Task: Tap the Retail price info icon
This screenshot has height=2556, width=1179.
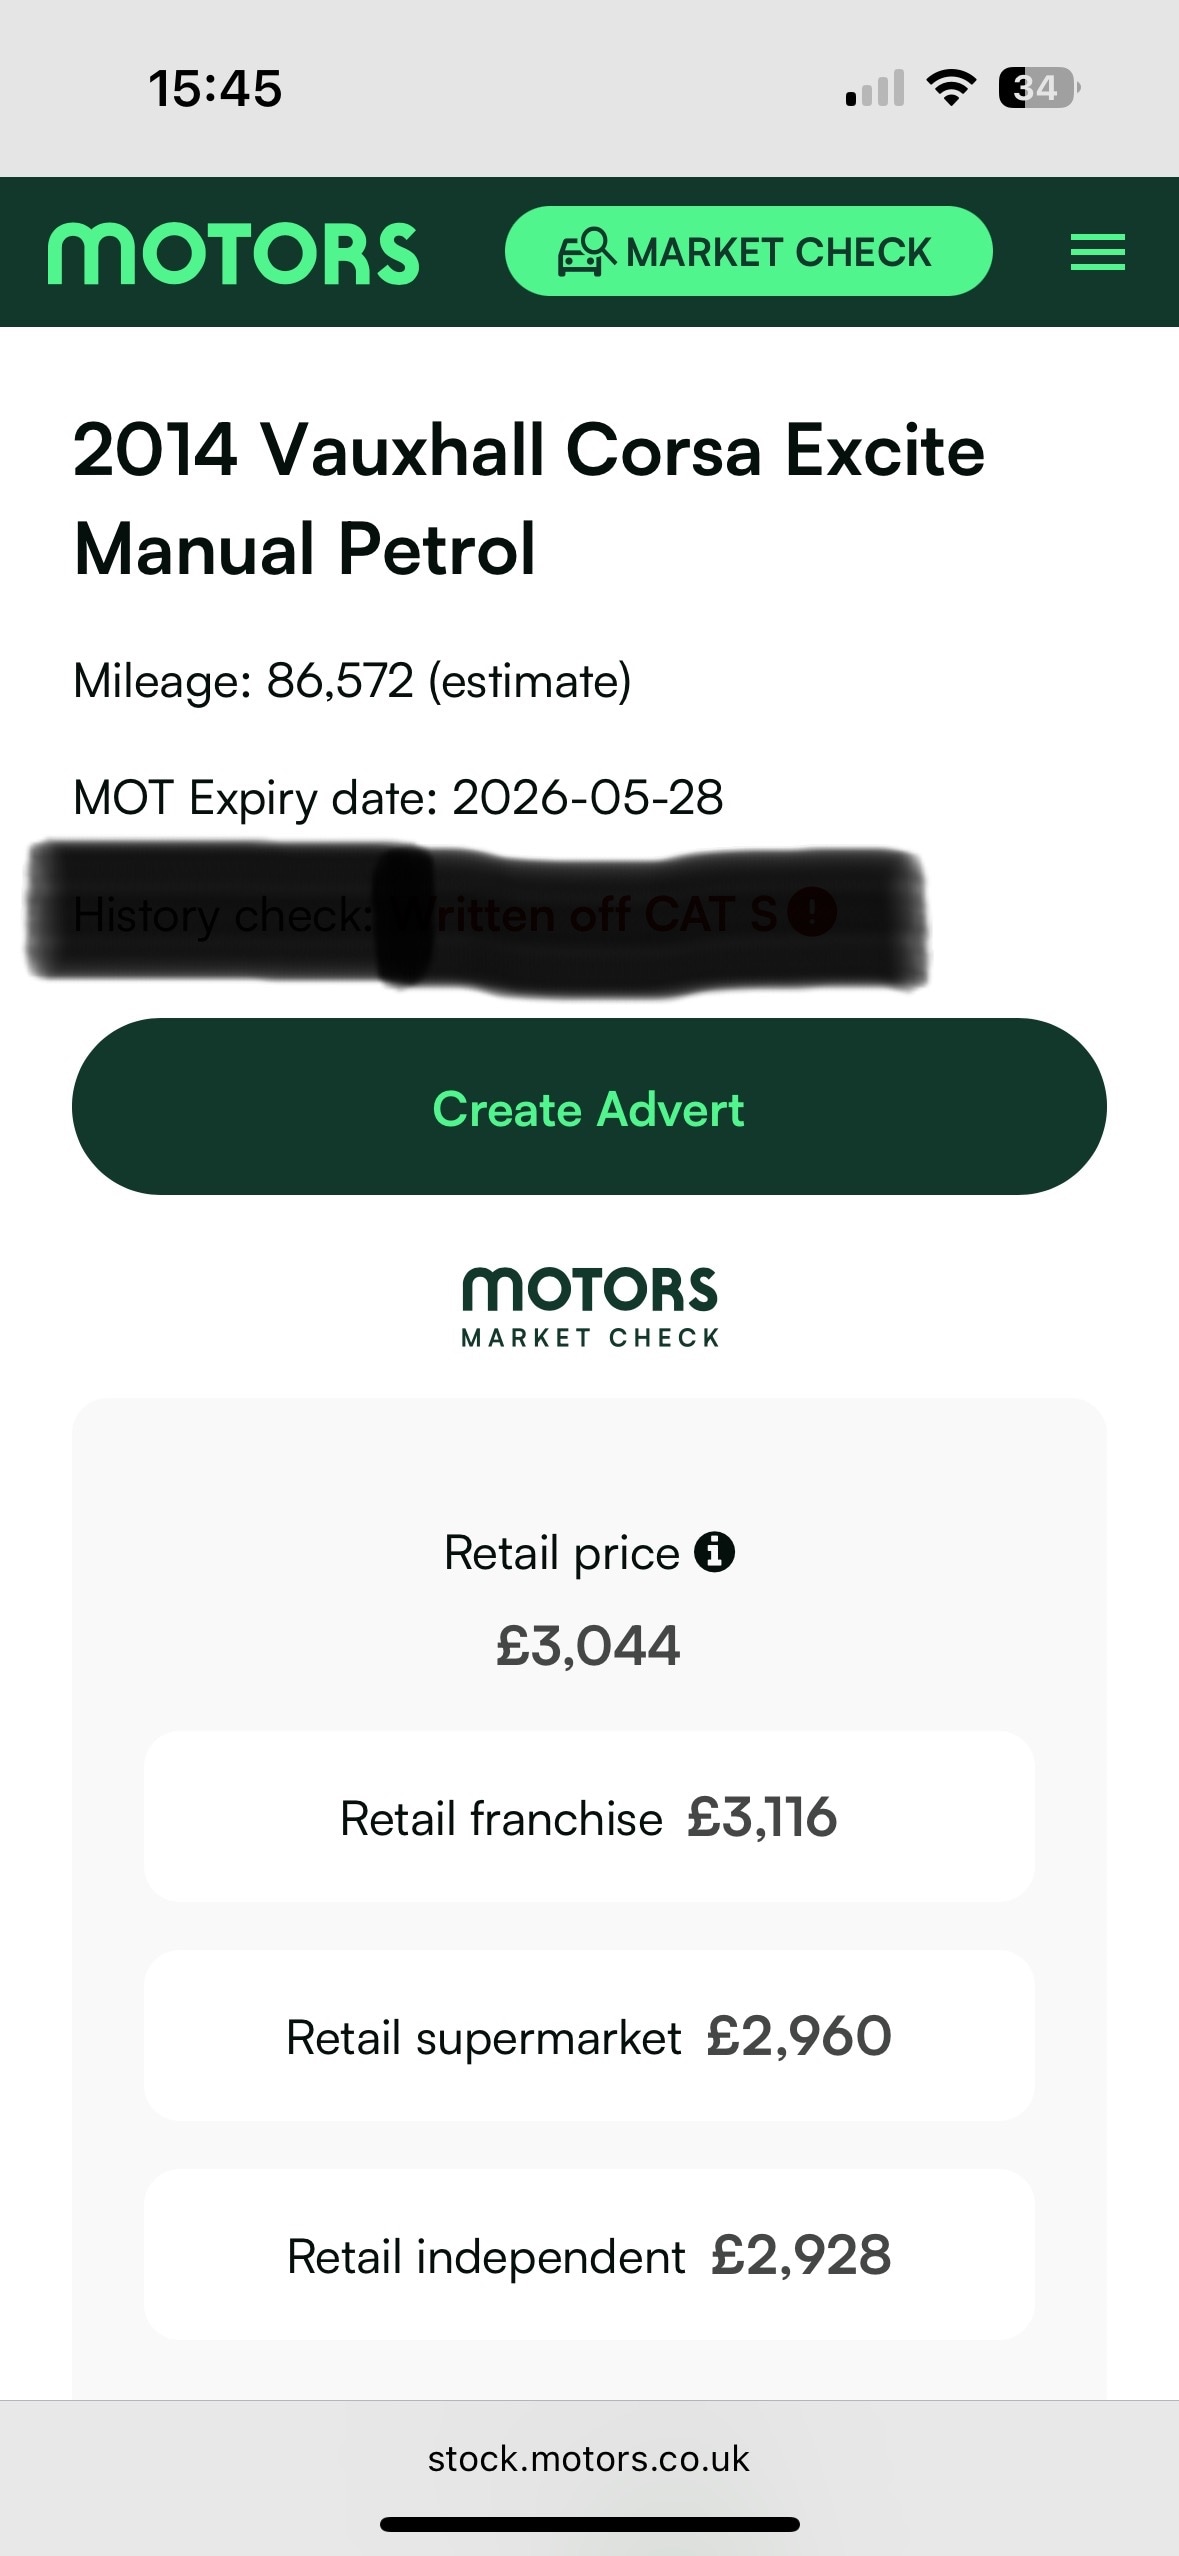Action: [x=714, y=1553]
